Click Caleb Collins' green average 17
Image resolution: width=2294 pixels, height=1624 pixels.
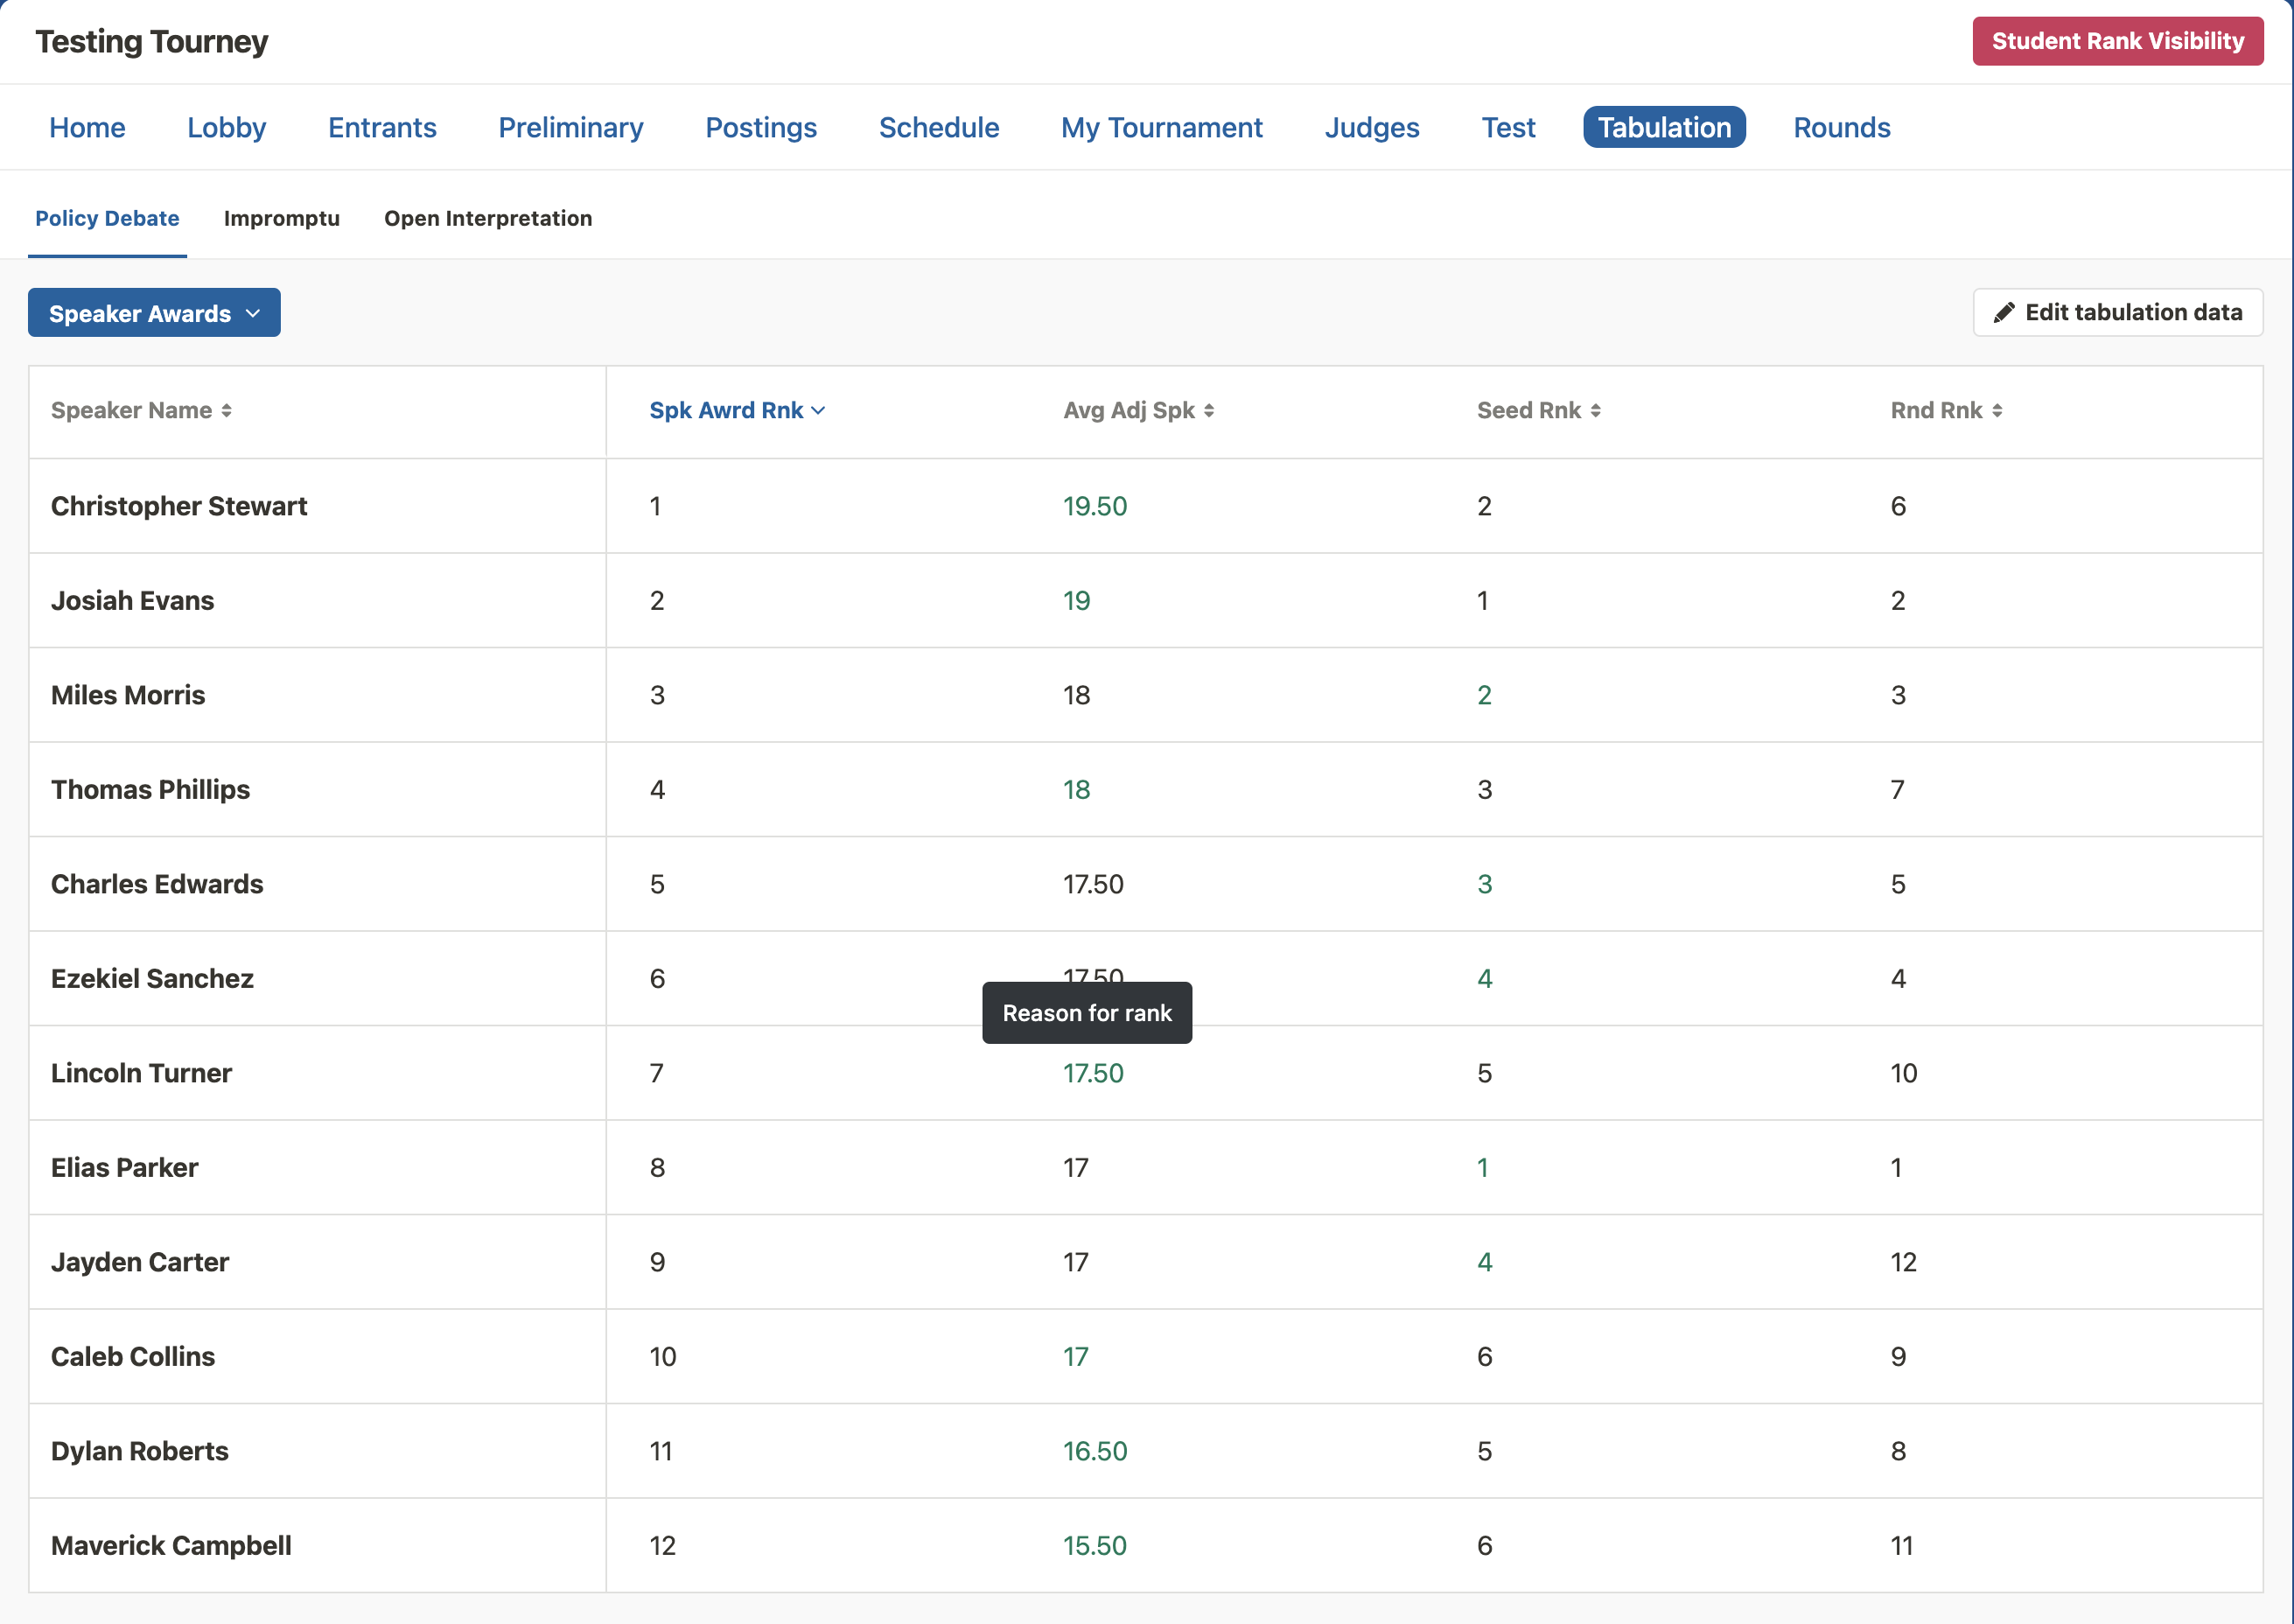[1075, 1357]
